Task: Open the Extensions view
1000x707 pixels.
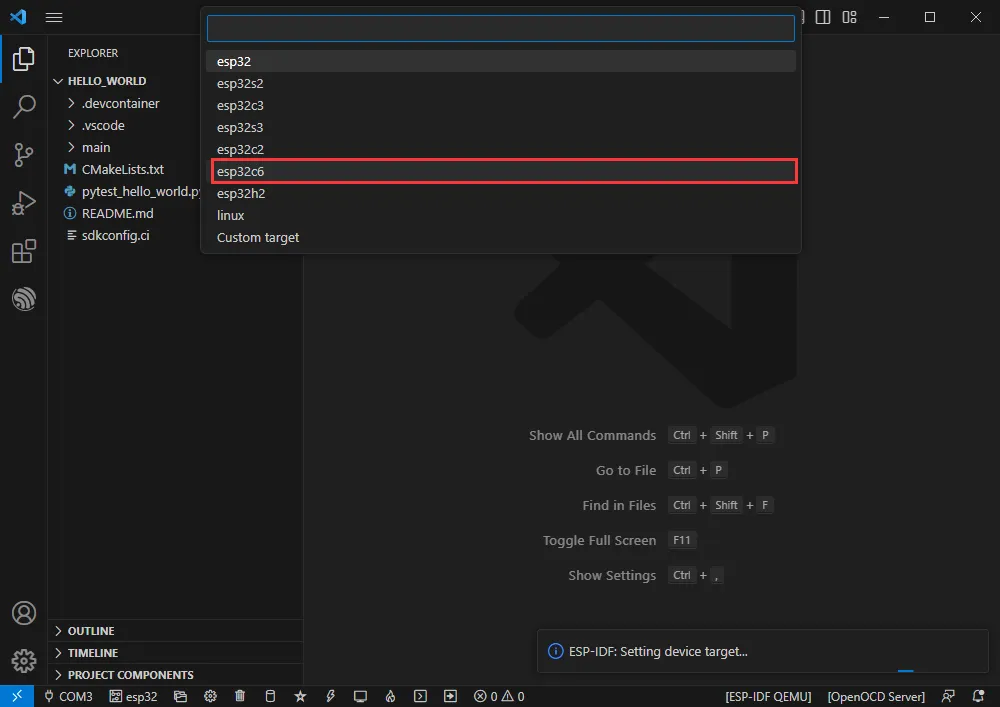Action: point(24,252)
